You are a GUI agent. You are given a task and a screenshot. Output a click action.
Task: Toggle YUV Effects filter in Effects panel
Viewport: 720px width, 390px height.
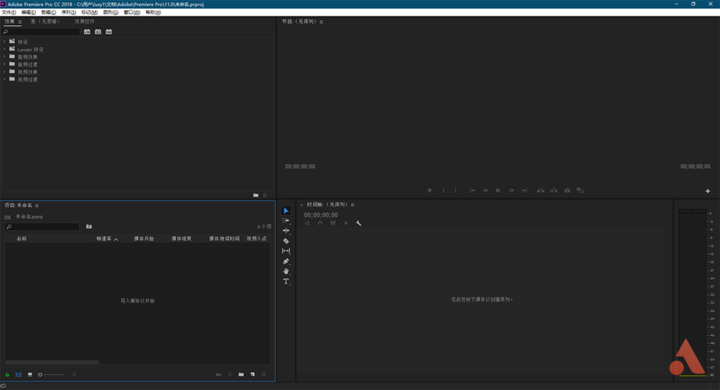click(x=109, y=32)
